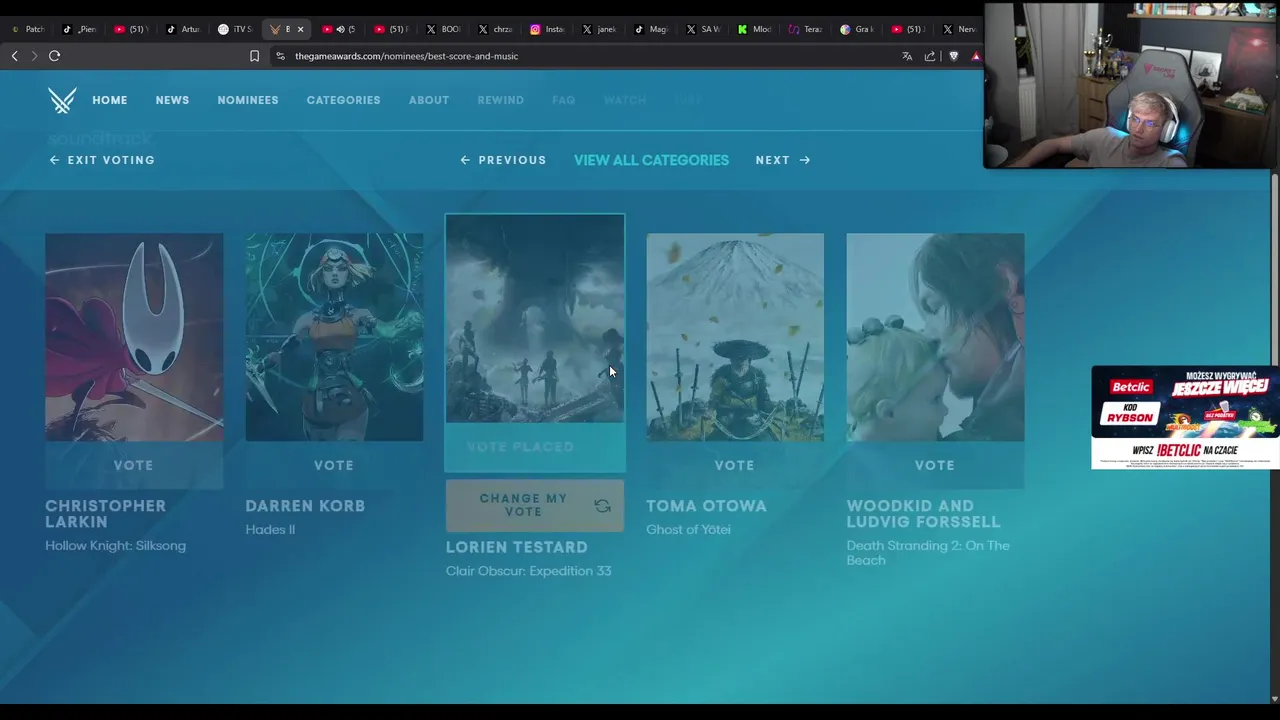Click The Game Awards logo icon
This screenshot has width=1280, height=720.
(x=62, y=100)
